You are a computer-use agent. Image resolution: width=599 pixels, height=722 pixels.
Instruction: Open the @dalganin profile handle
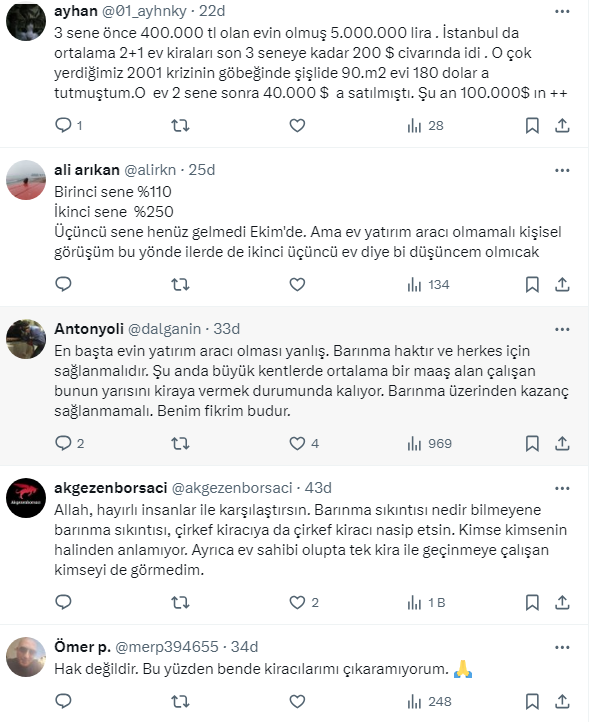click(x=164, y=329)
